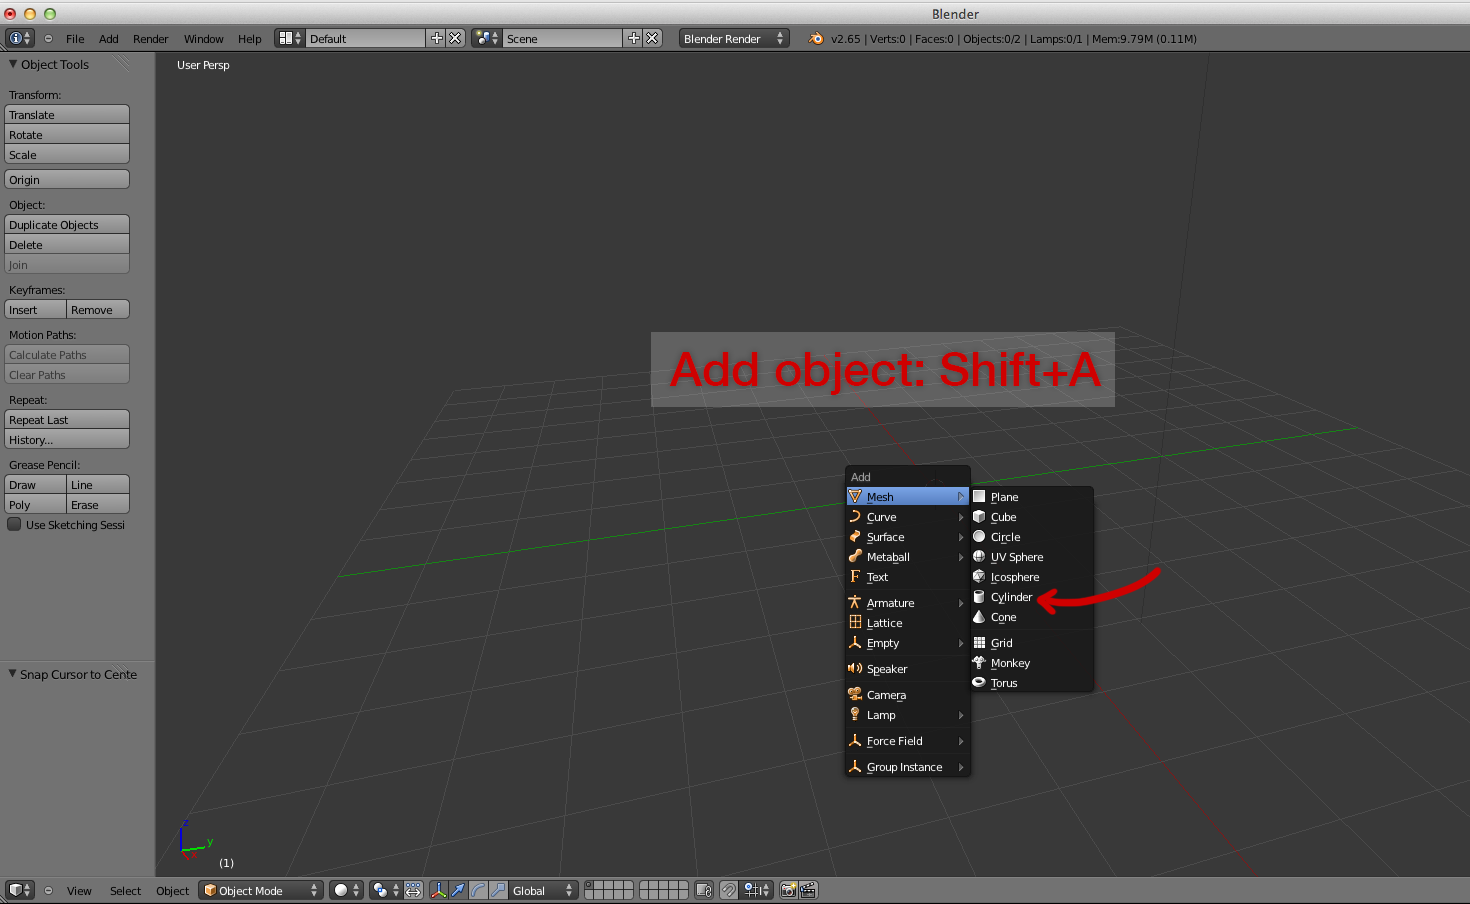The image size is (1470, 904).
Task: Enable the rotate manipulator arc
Action: pyautogui.click(x=478, y=890)
